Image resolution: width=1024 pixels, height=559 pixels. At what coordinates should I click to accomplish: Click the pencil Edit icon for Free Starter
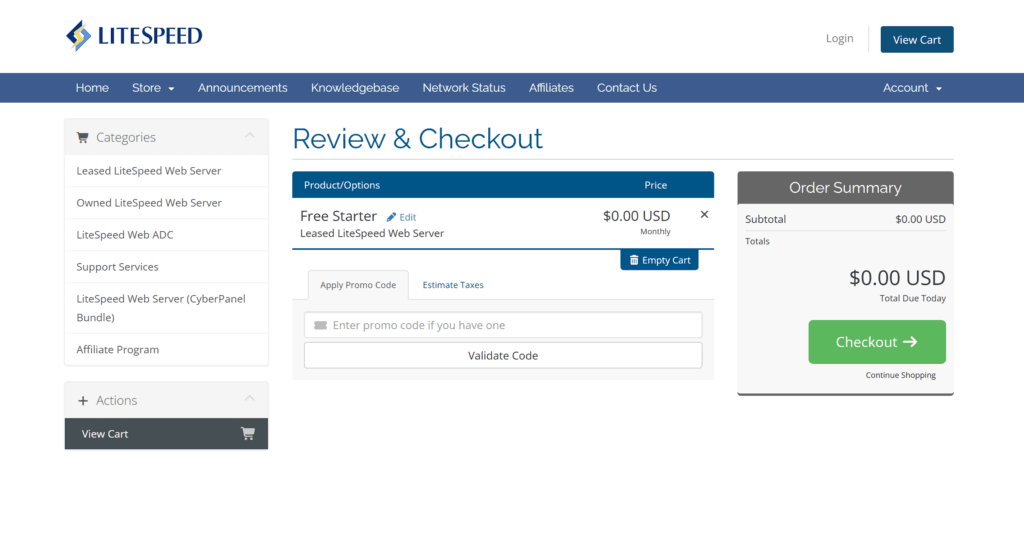391,217
